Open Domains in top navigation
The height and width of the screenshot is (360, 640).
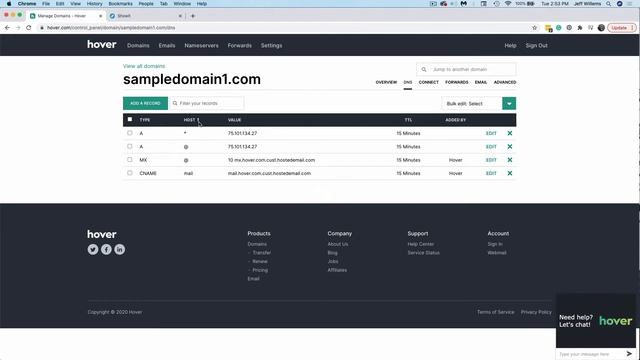tap(138, 46)
